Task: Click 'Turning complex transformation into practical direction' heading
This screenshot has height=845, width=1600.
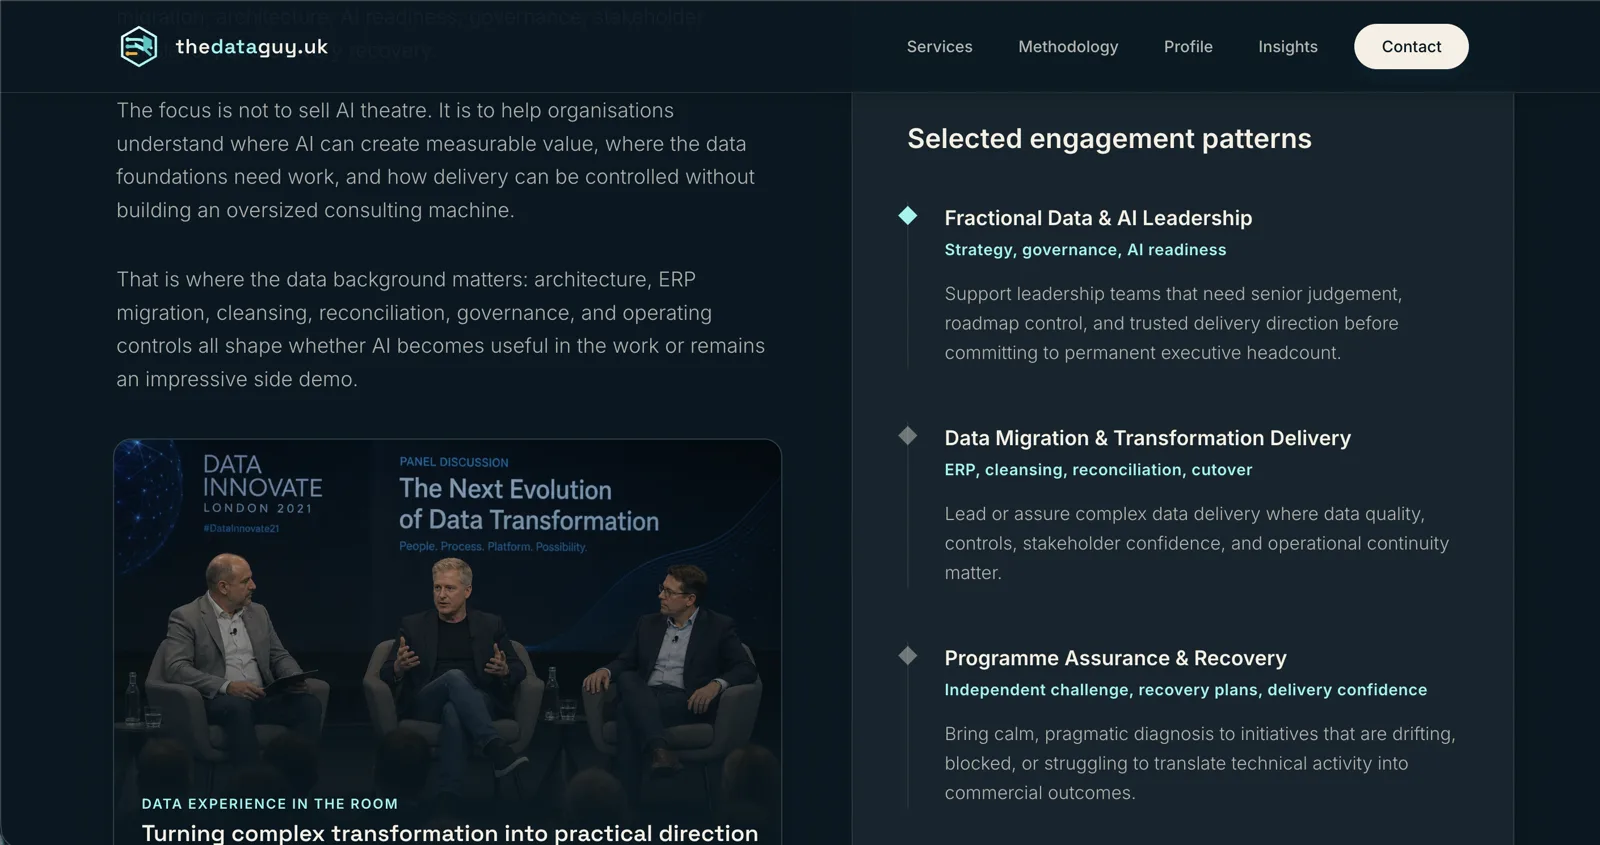Action: tap(450, 833)
